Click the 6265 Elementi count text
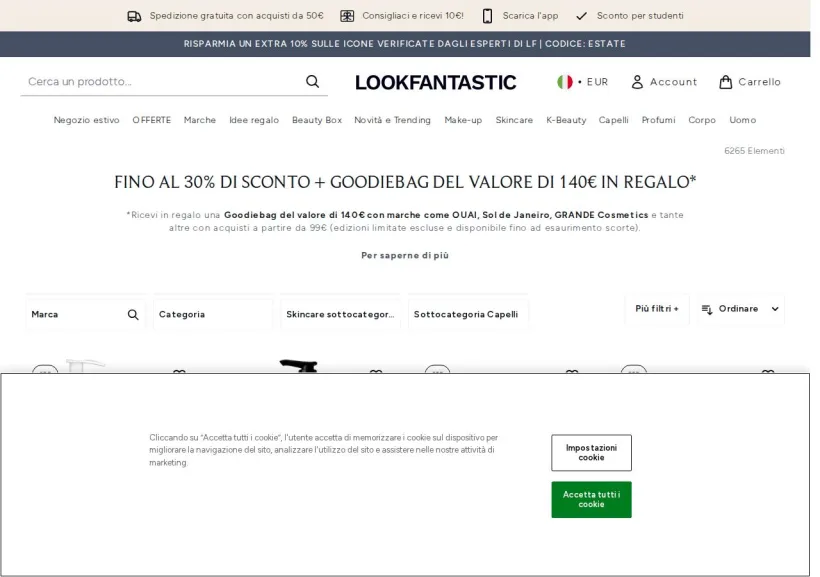 754,151
